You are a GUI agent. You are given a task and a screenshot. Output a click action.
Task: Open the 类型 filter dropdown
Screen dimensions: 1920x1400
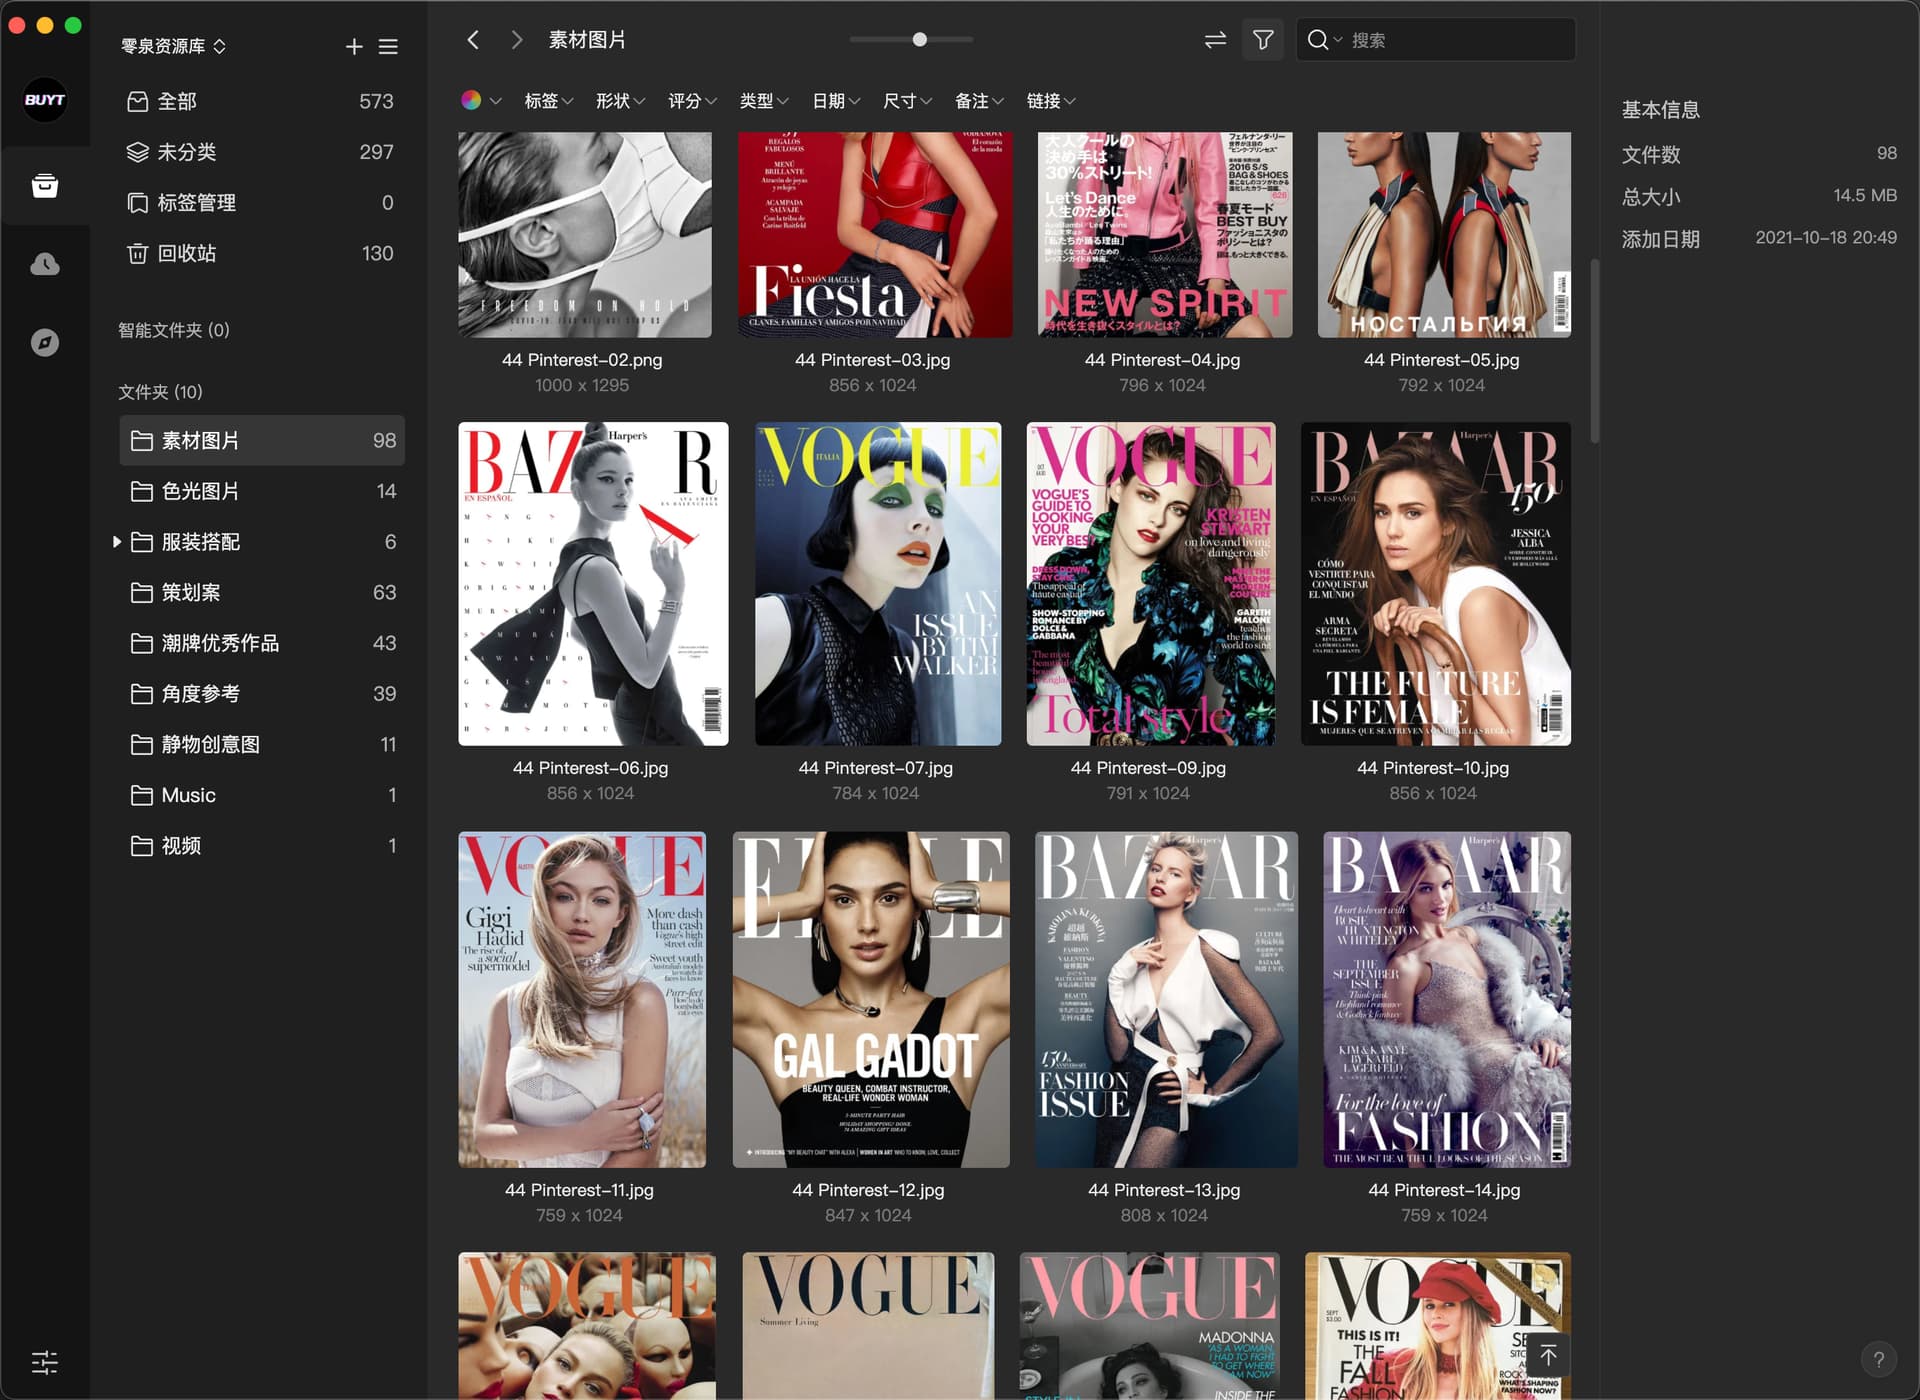[764, 101]
